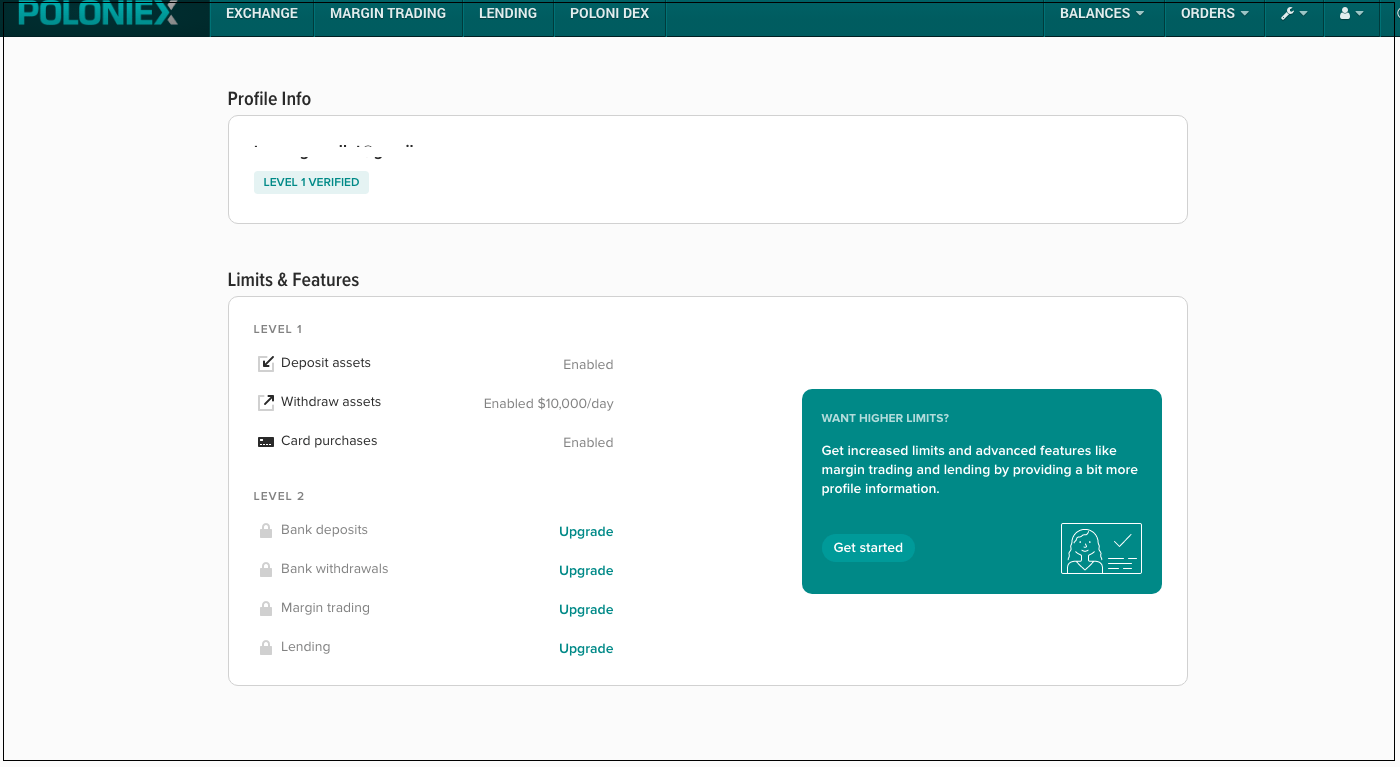This screenshot has height=767, width=1400.
Task: Click Enabled $10,000/day text
Action: tap(549, 404)
